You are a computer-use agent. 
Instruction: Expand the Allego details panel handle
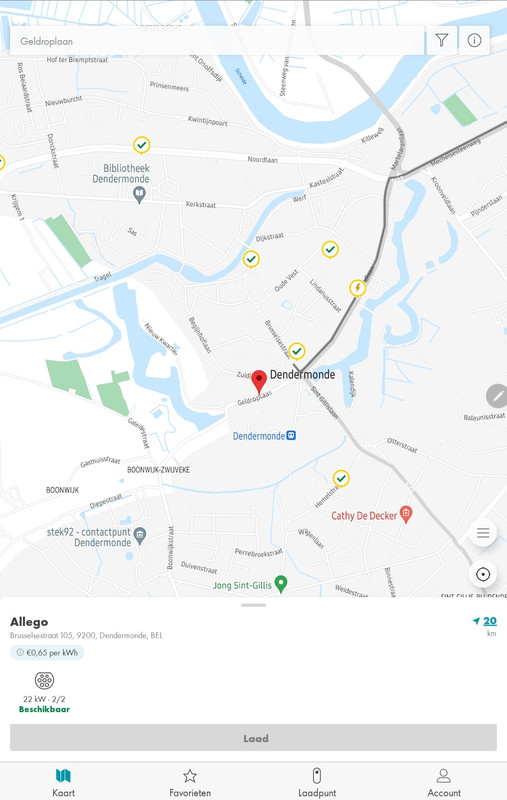(x=254, y=606)
